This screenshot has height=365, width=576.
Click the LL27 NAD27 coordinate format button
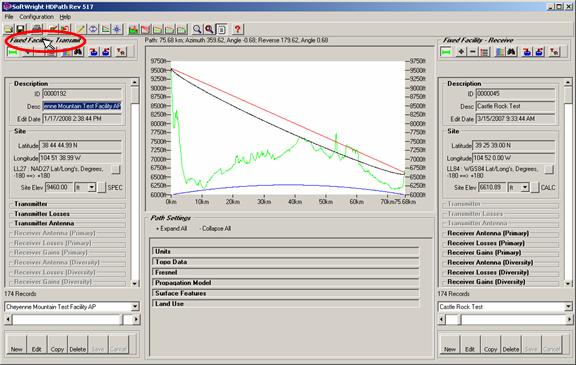click(x=116, y=170)
